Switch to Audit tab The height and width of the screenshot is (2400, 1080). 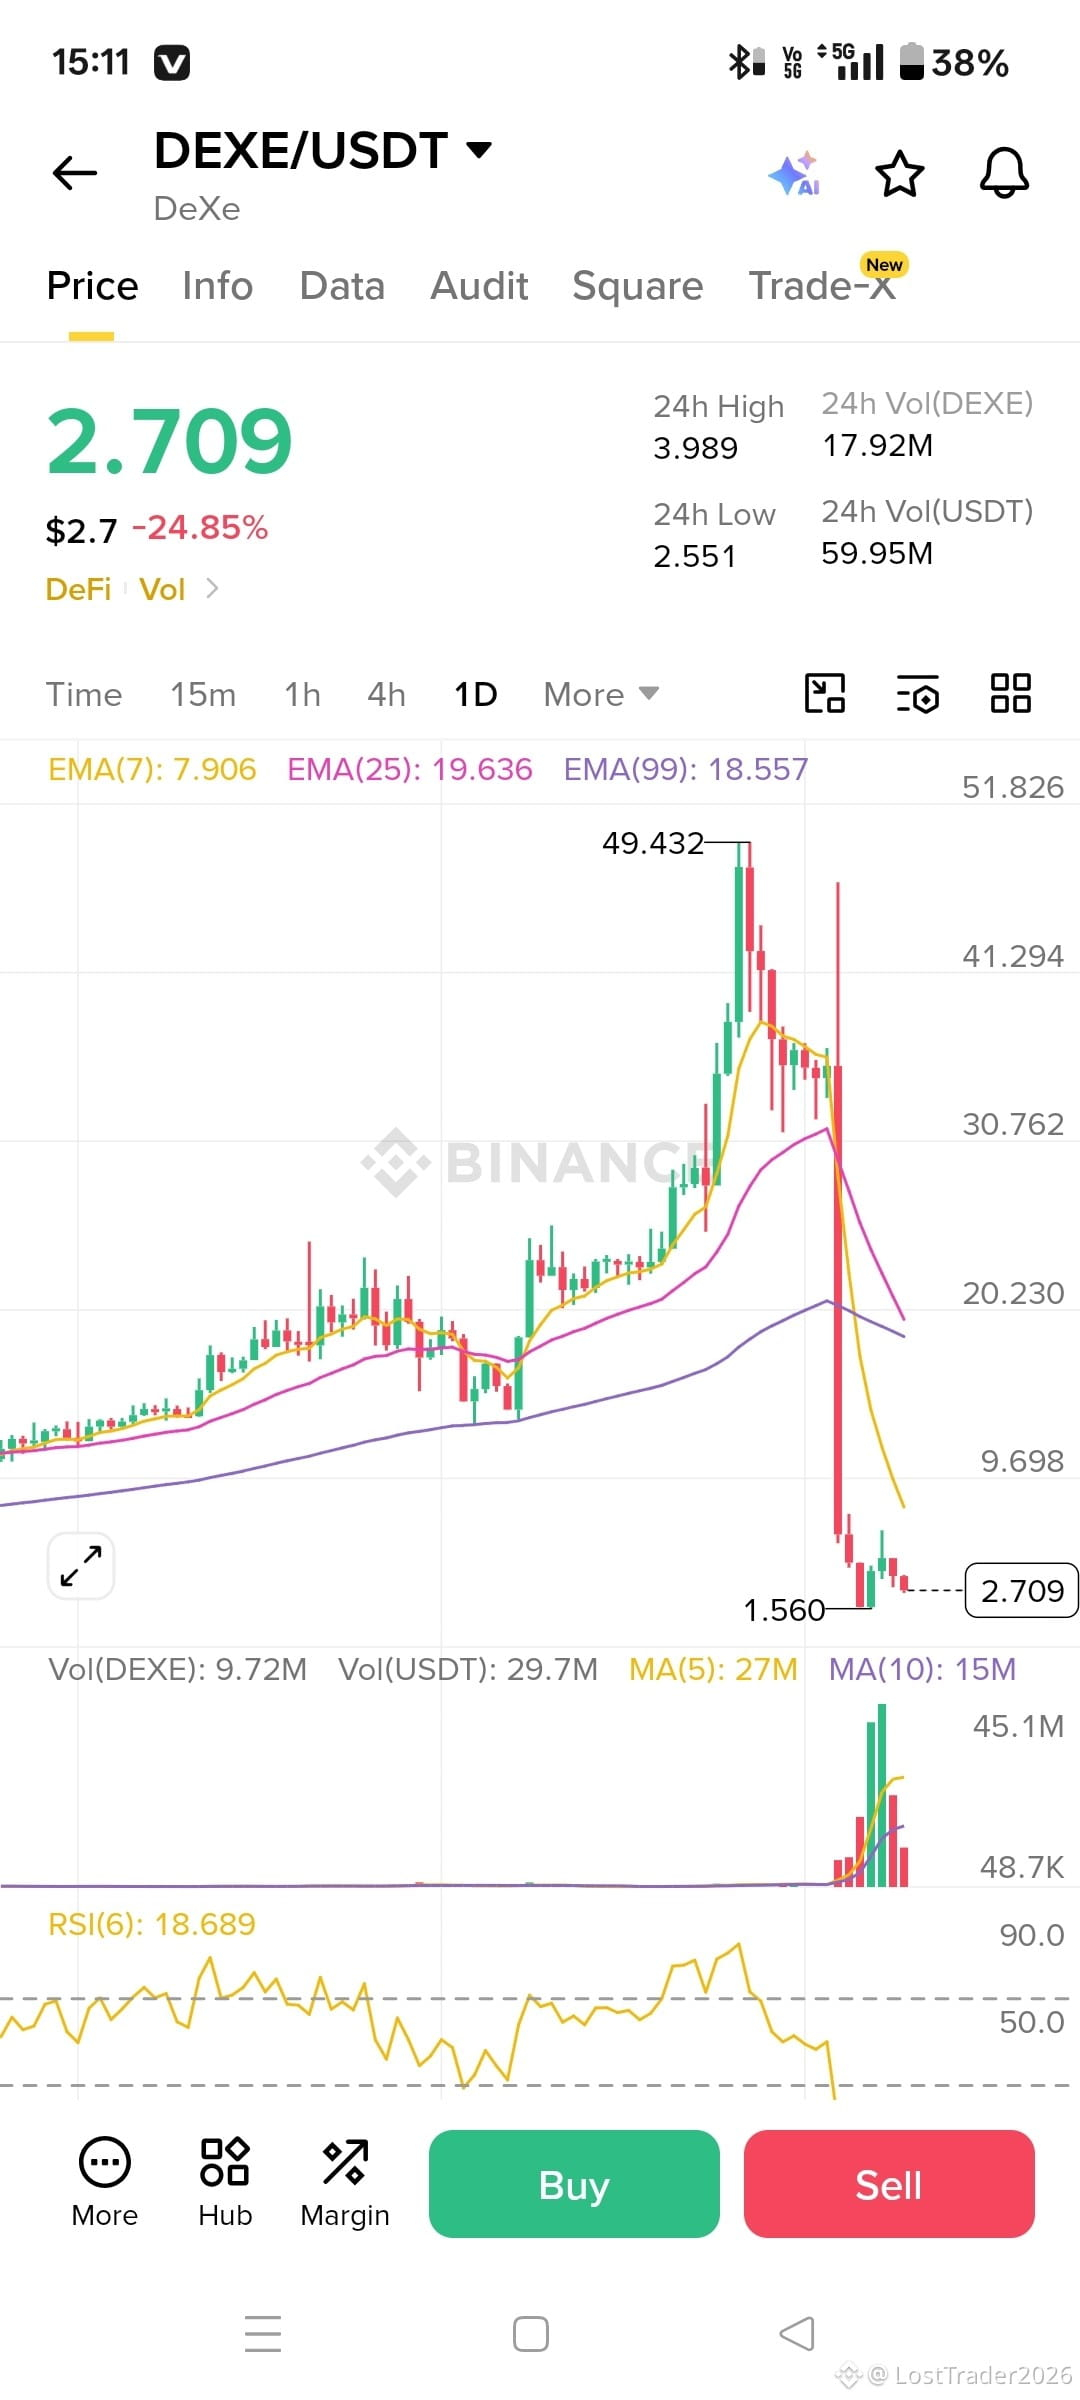(x=479, y=286)
